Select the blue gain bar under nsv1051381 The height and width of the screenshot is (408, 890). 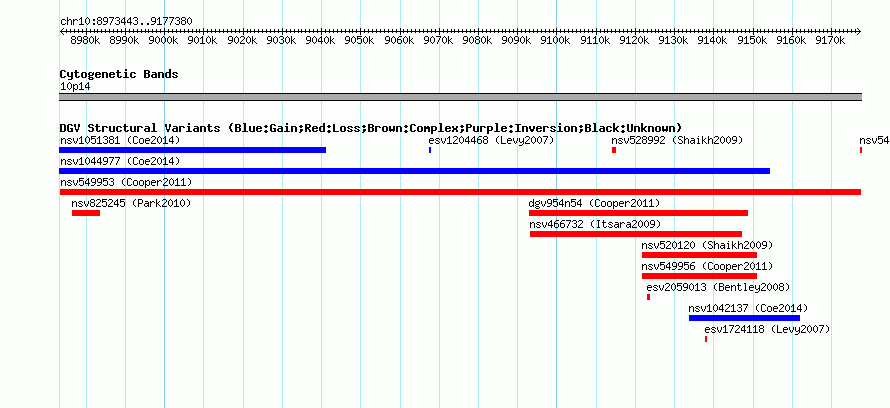[192, 150]
